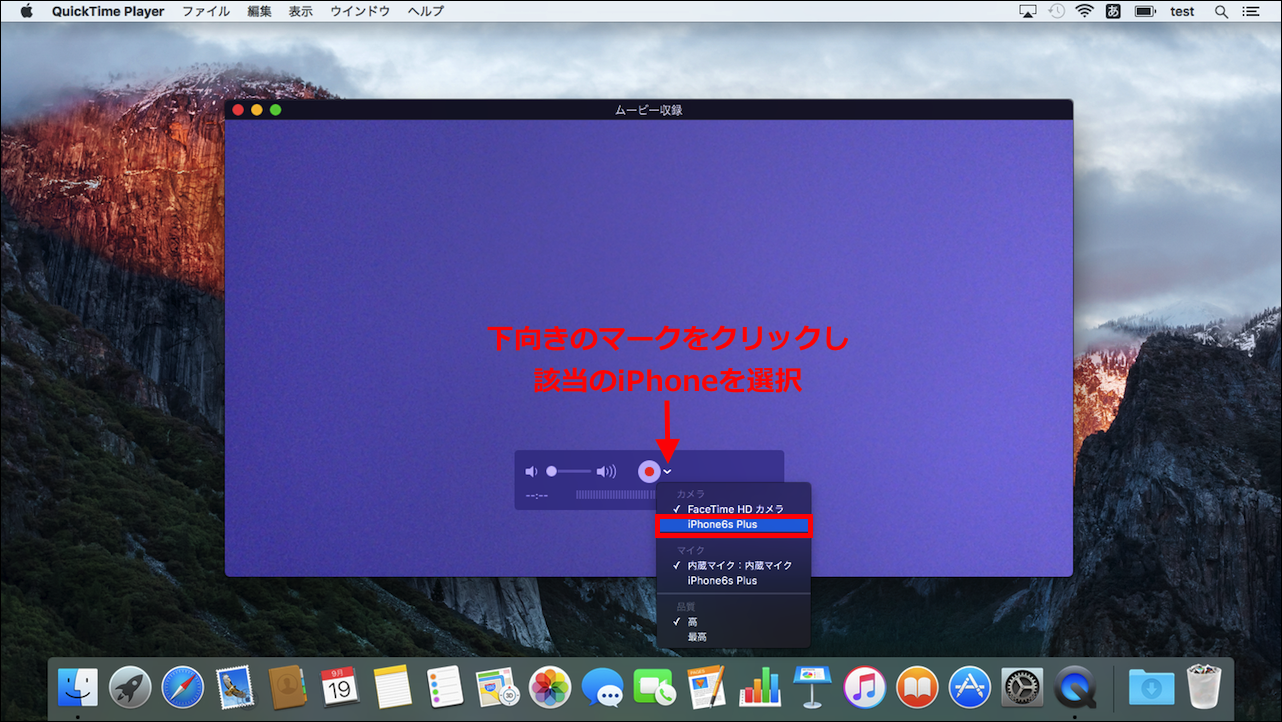Image resolution: width=1282 pixels, height=722 pixels.
Task: Click the low-volume speaker icon
Action: [x=531, y=471]
